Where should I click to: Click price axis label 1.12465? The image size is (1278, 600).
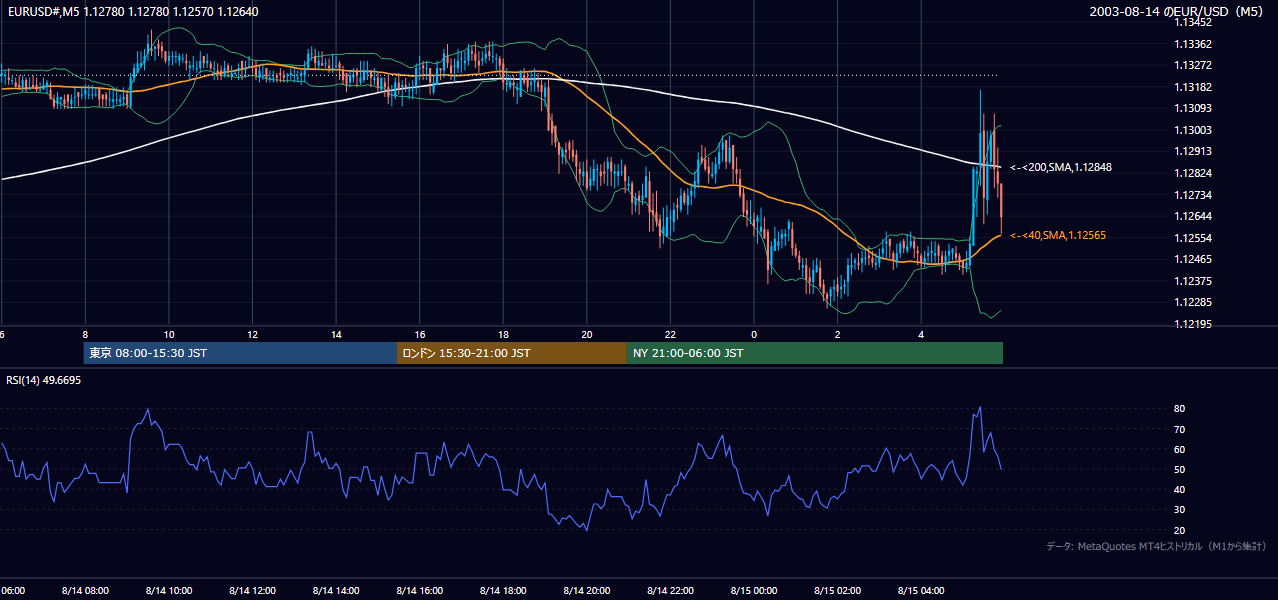(x=1193, y=259)
